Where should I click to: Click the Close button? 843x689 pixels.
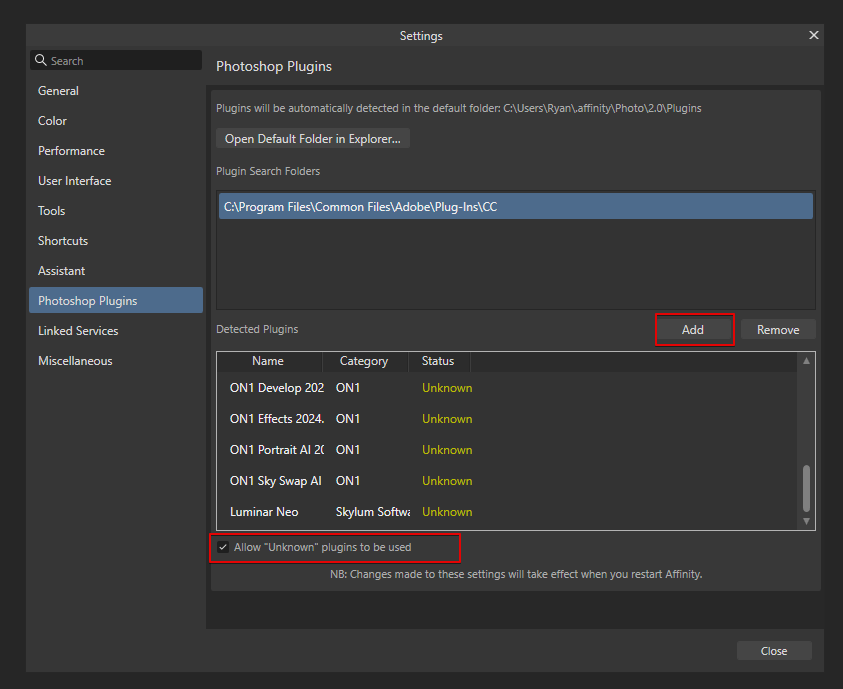tap(774, 651)
